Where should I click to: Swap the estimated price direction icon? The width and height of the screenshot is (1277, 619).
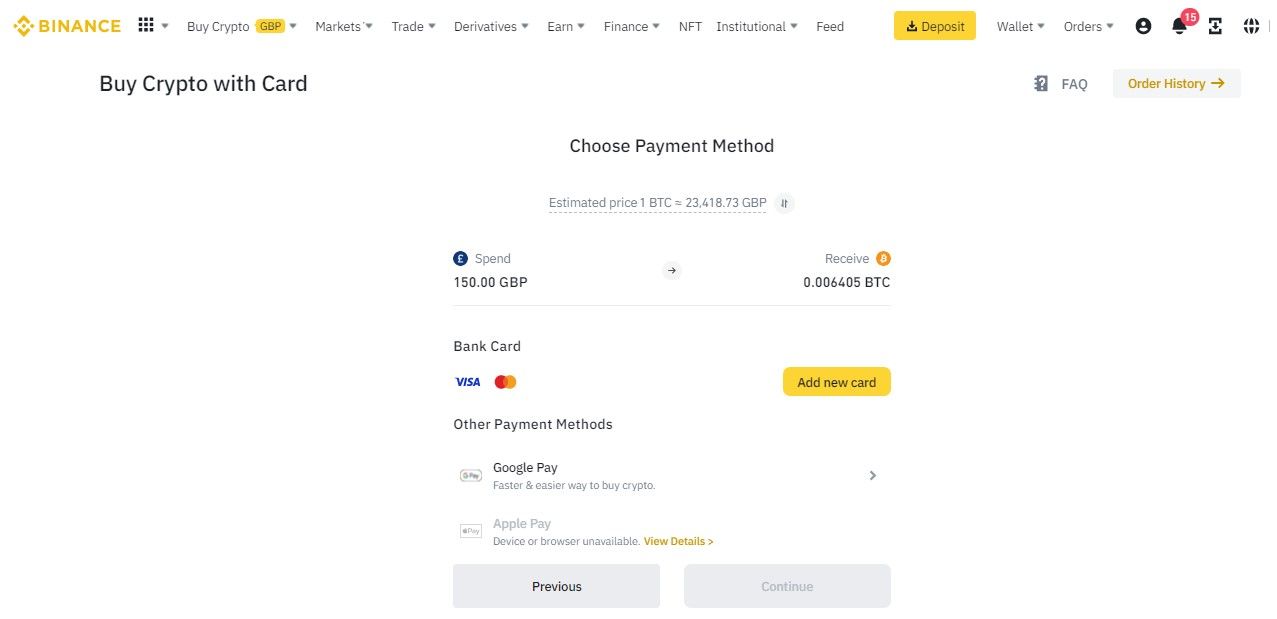(785, 203)
